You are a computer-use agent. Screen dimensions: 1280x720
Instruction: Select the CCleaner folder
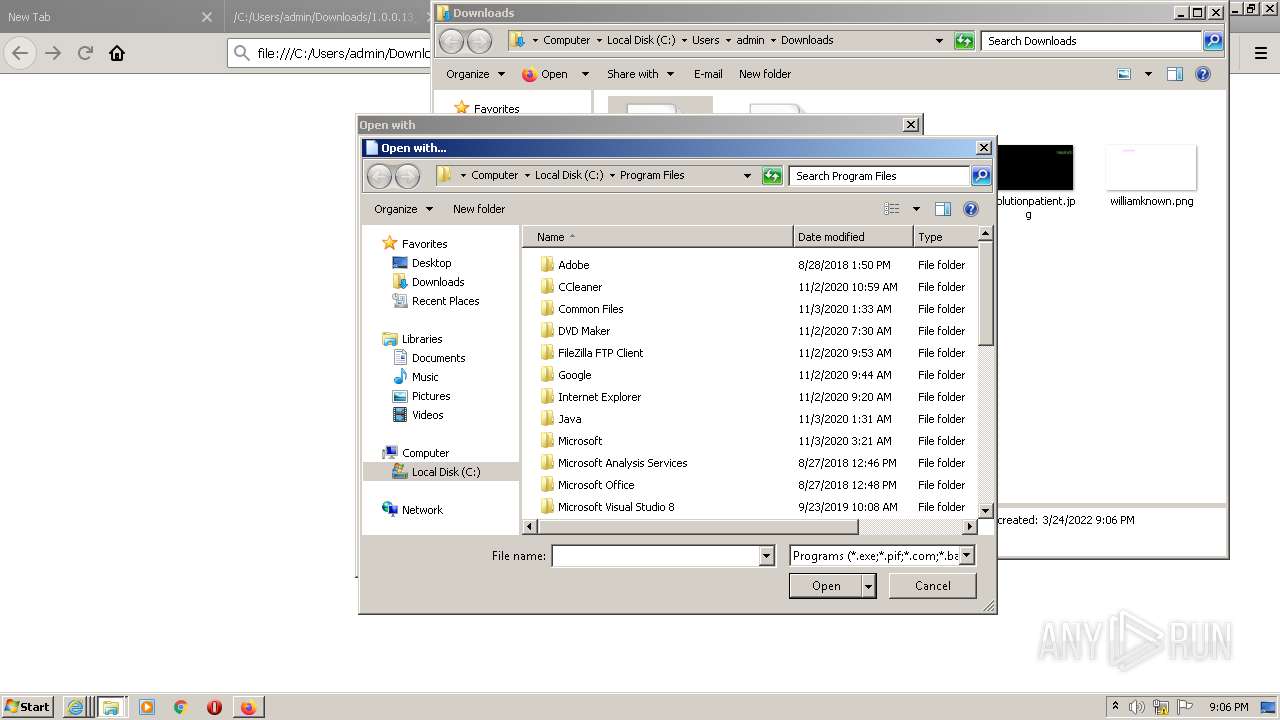[580, 287]
